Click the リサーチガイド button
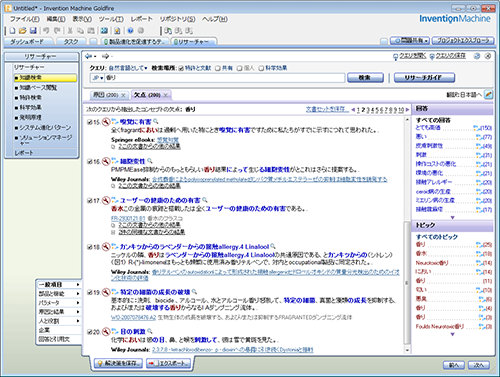Viewport: 500px width, 377px height. 424,78
